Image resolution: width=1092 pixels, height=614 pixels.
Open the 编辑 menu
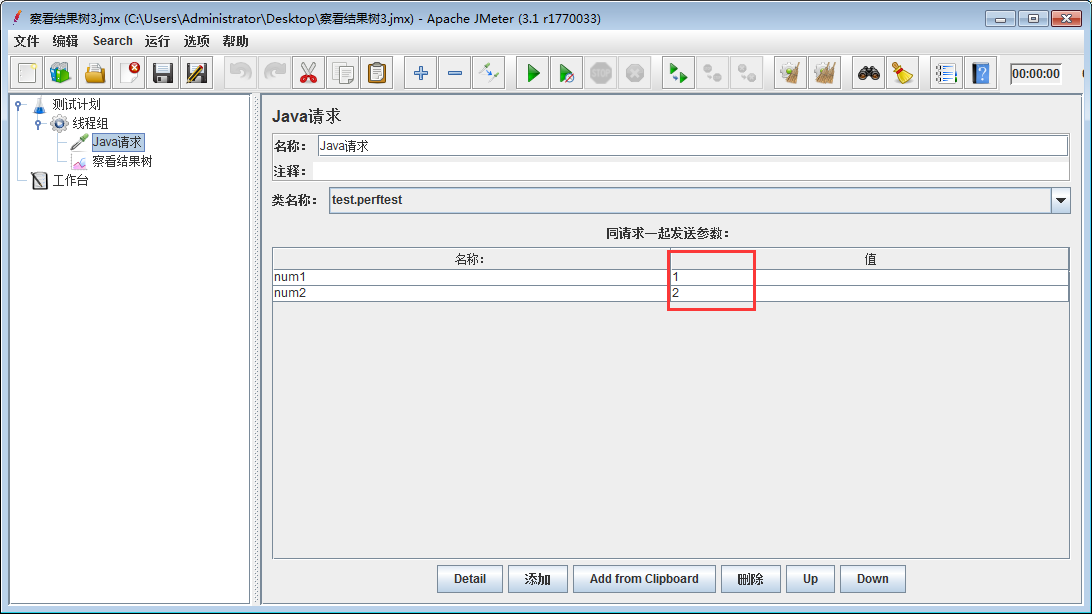pyautogui.click(x=65, y=41)
